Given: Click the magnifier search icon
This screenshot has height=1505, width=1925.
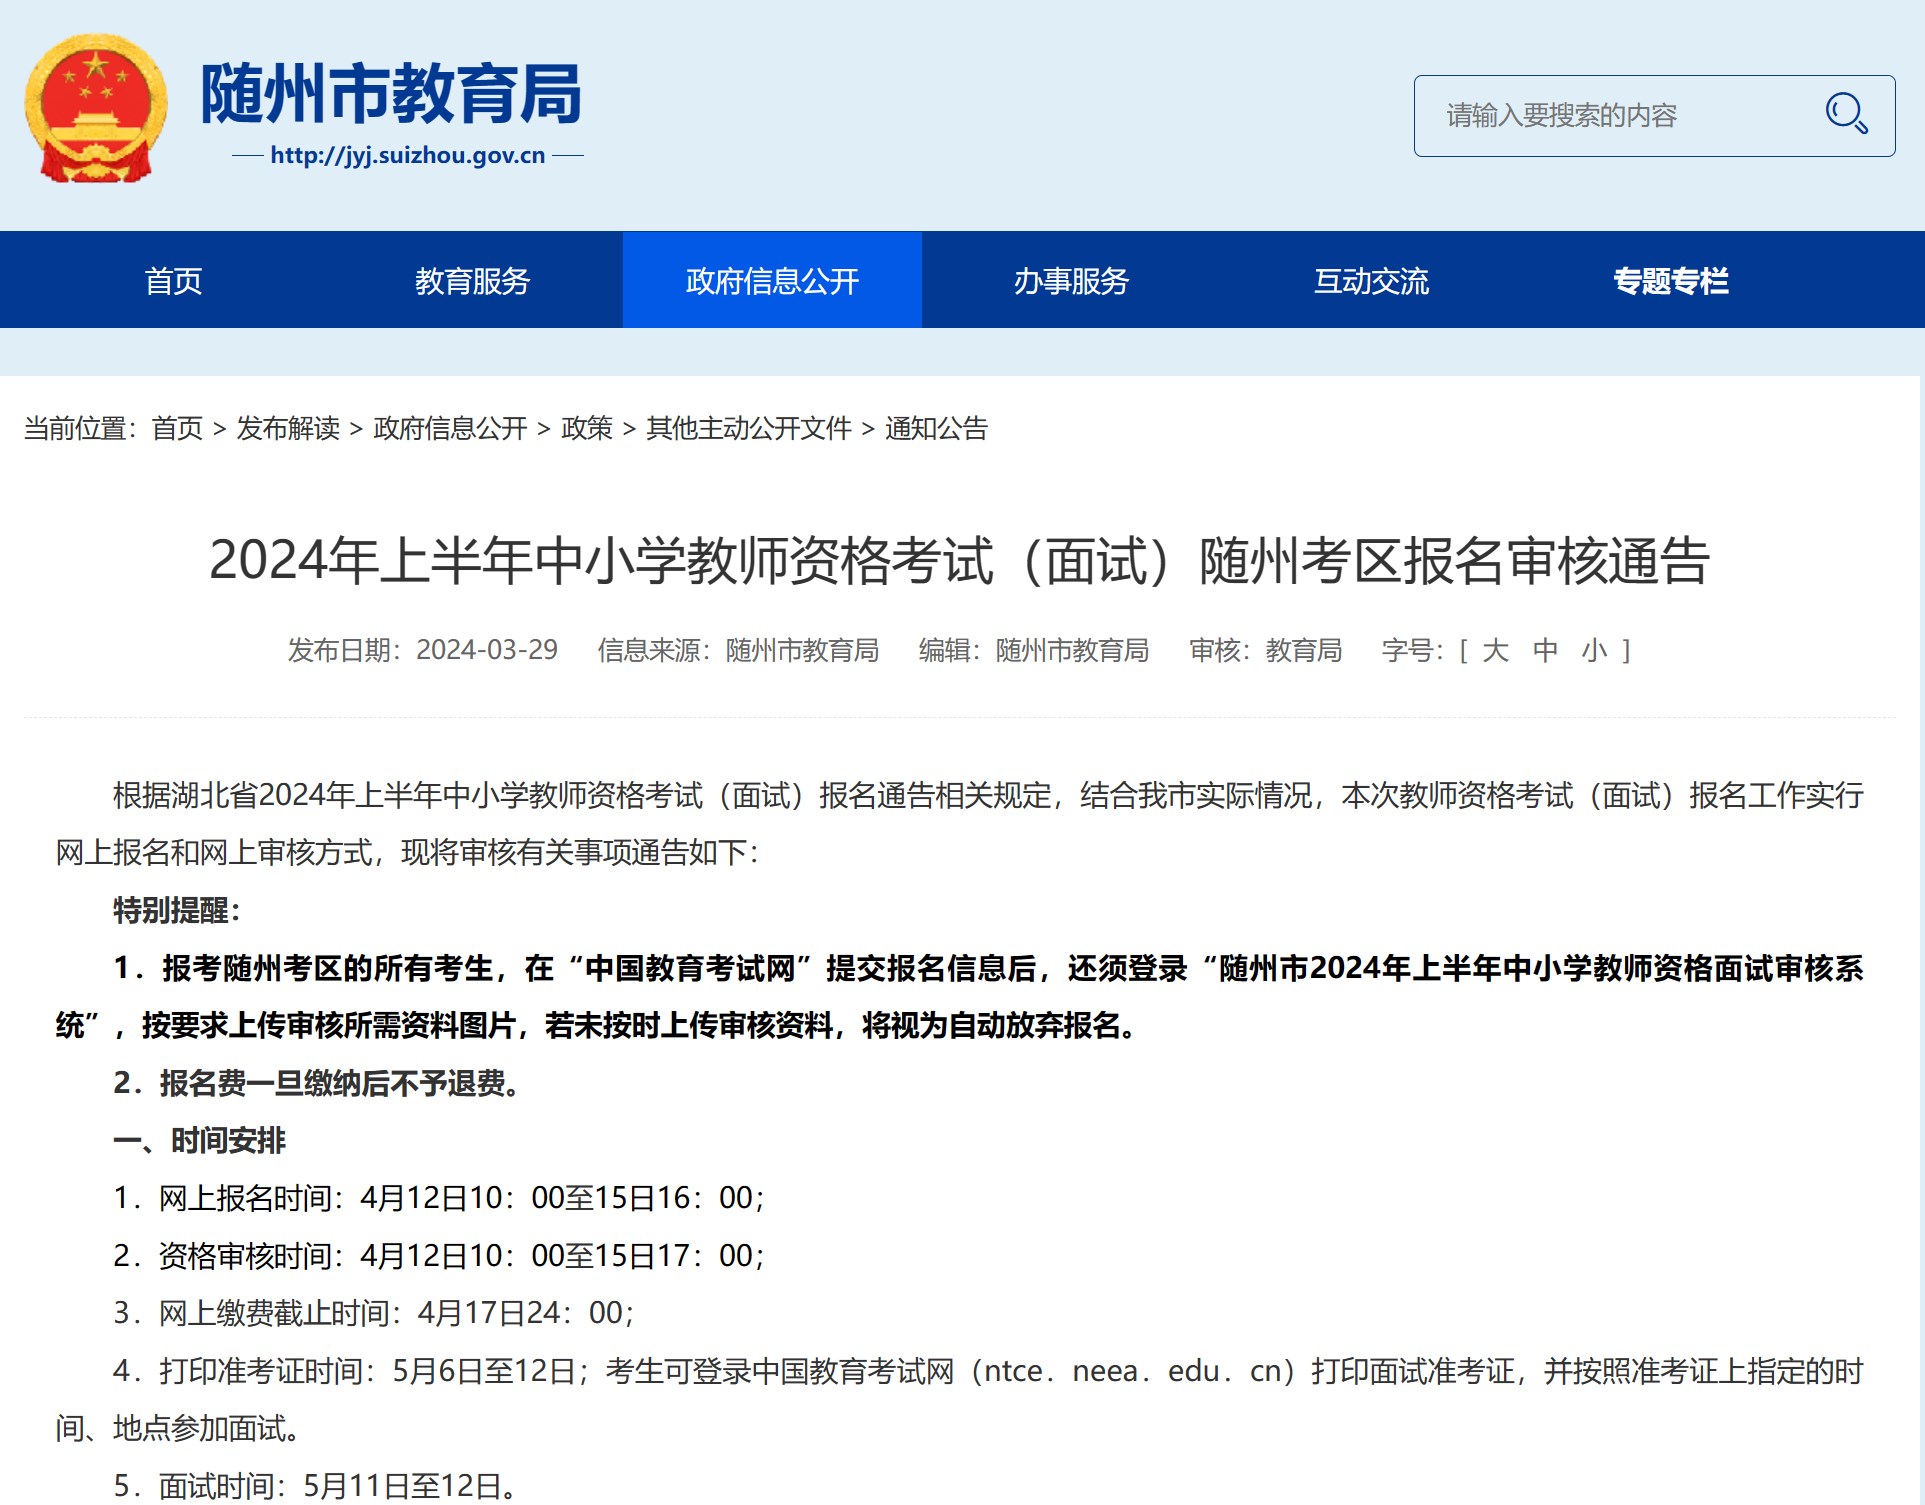Looking at the screenshot, I should pyautogui.click(x=1846, y=114).
